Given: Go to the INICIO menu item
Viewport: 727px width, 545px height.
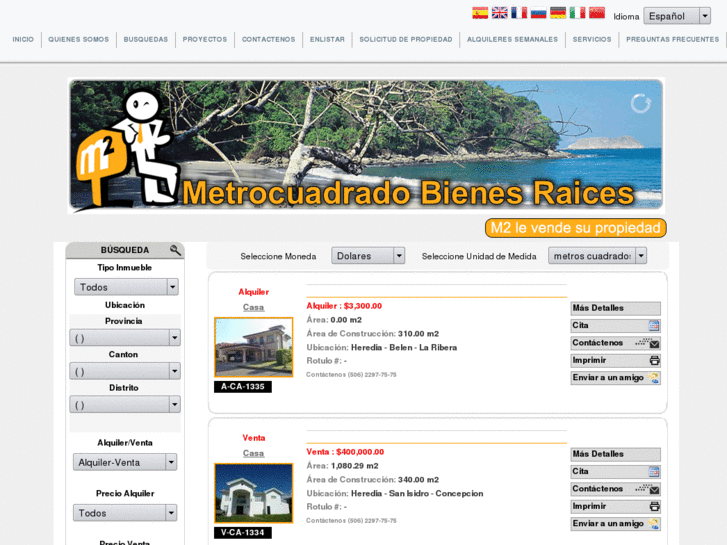Looking at the screenshot, I should 23,39.
